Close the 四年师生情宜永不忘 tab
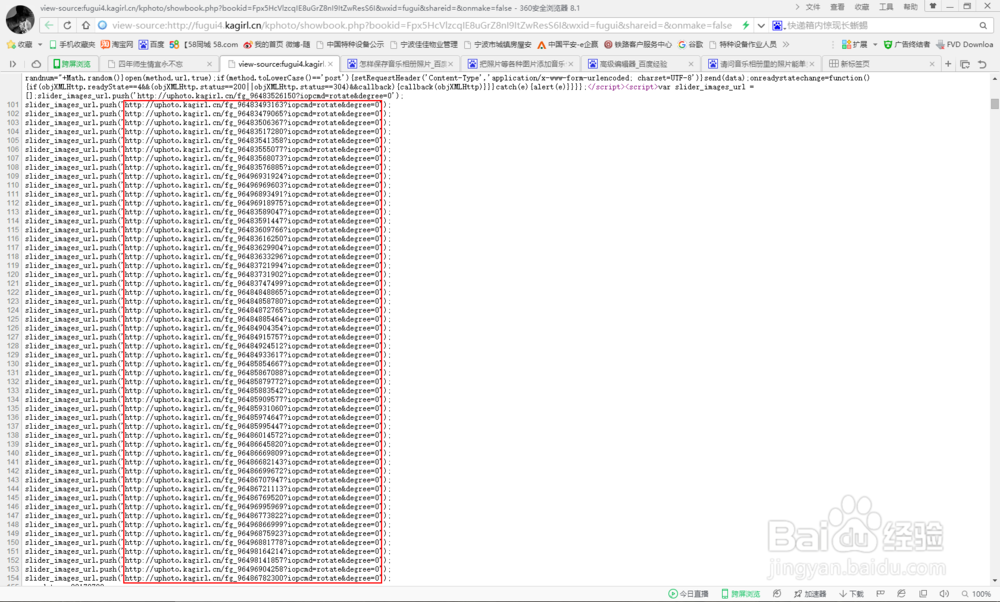 point(209,64)
